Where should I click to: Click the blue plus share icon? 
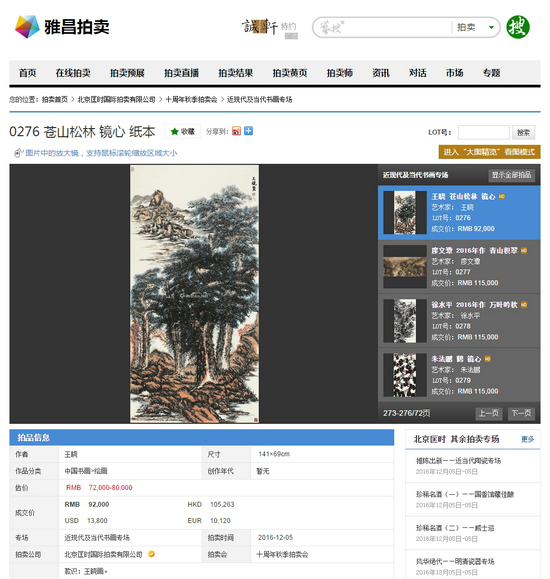(249, 131)
